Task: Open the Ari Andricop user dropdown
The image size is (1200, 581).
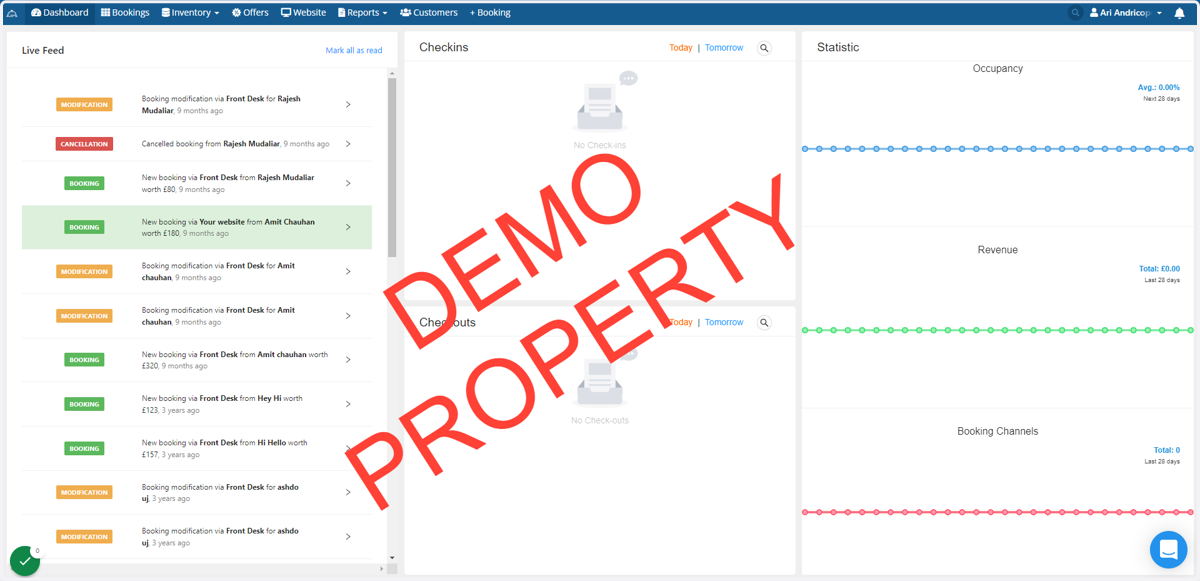Action: click(1126, 13)
